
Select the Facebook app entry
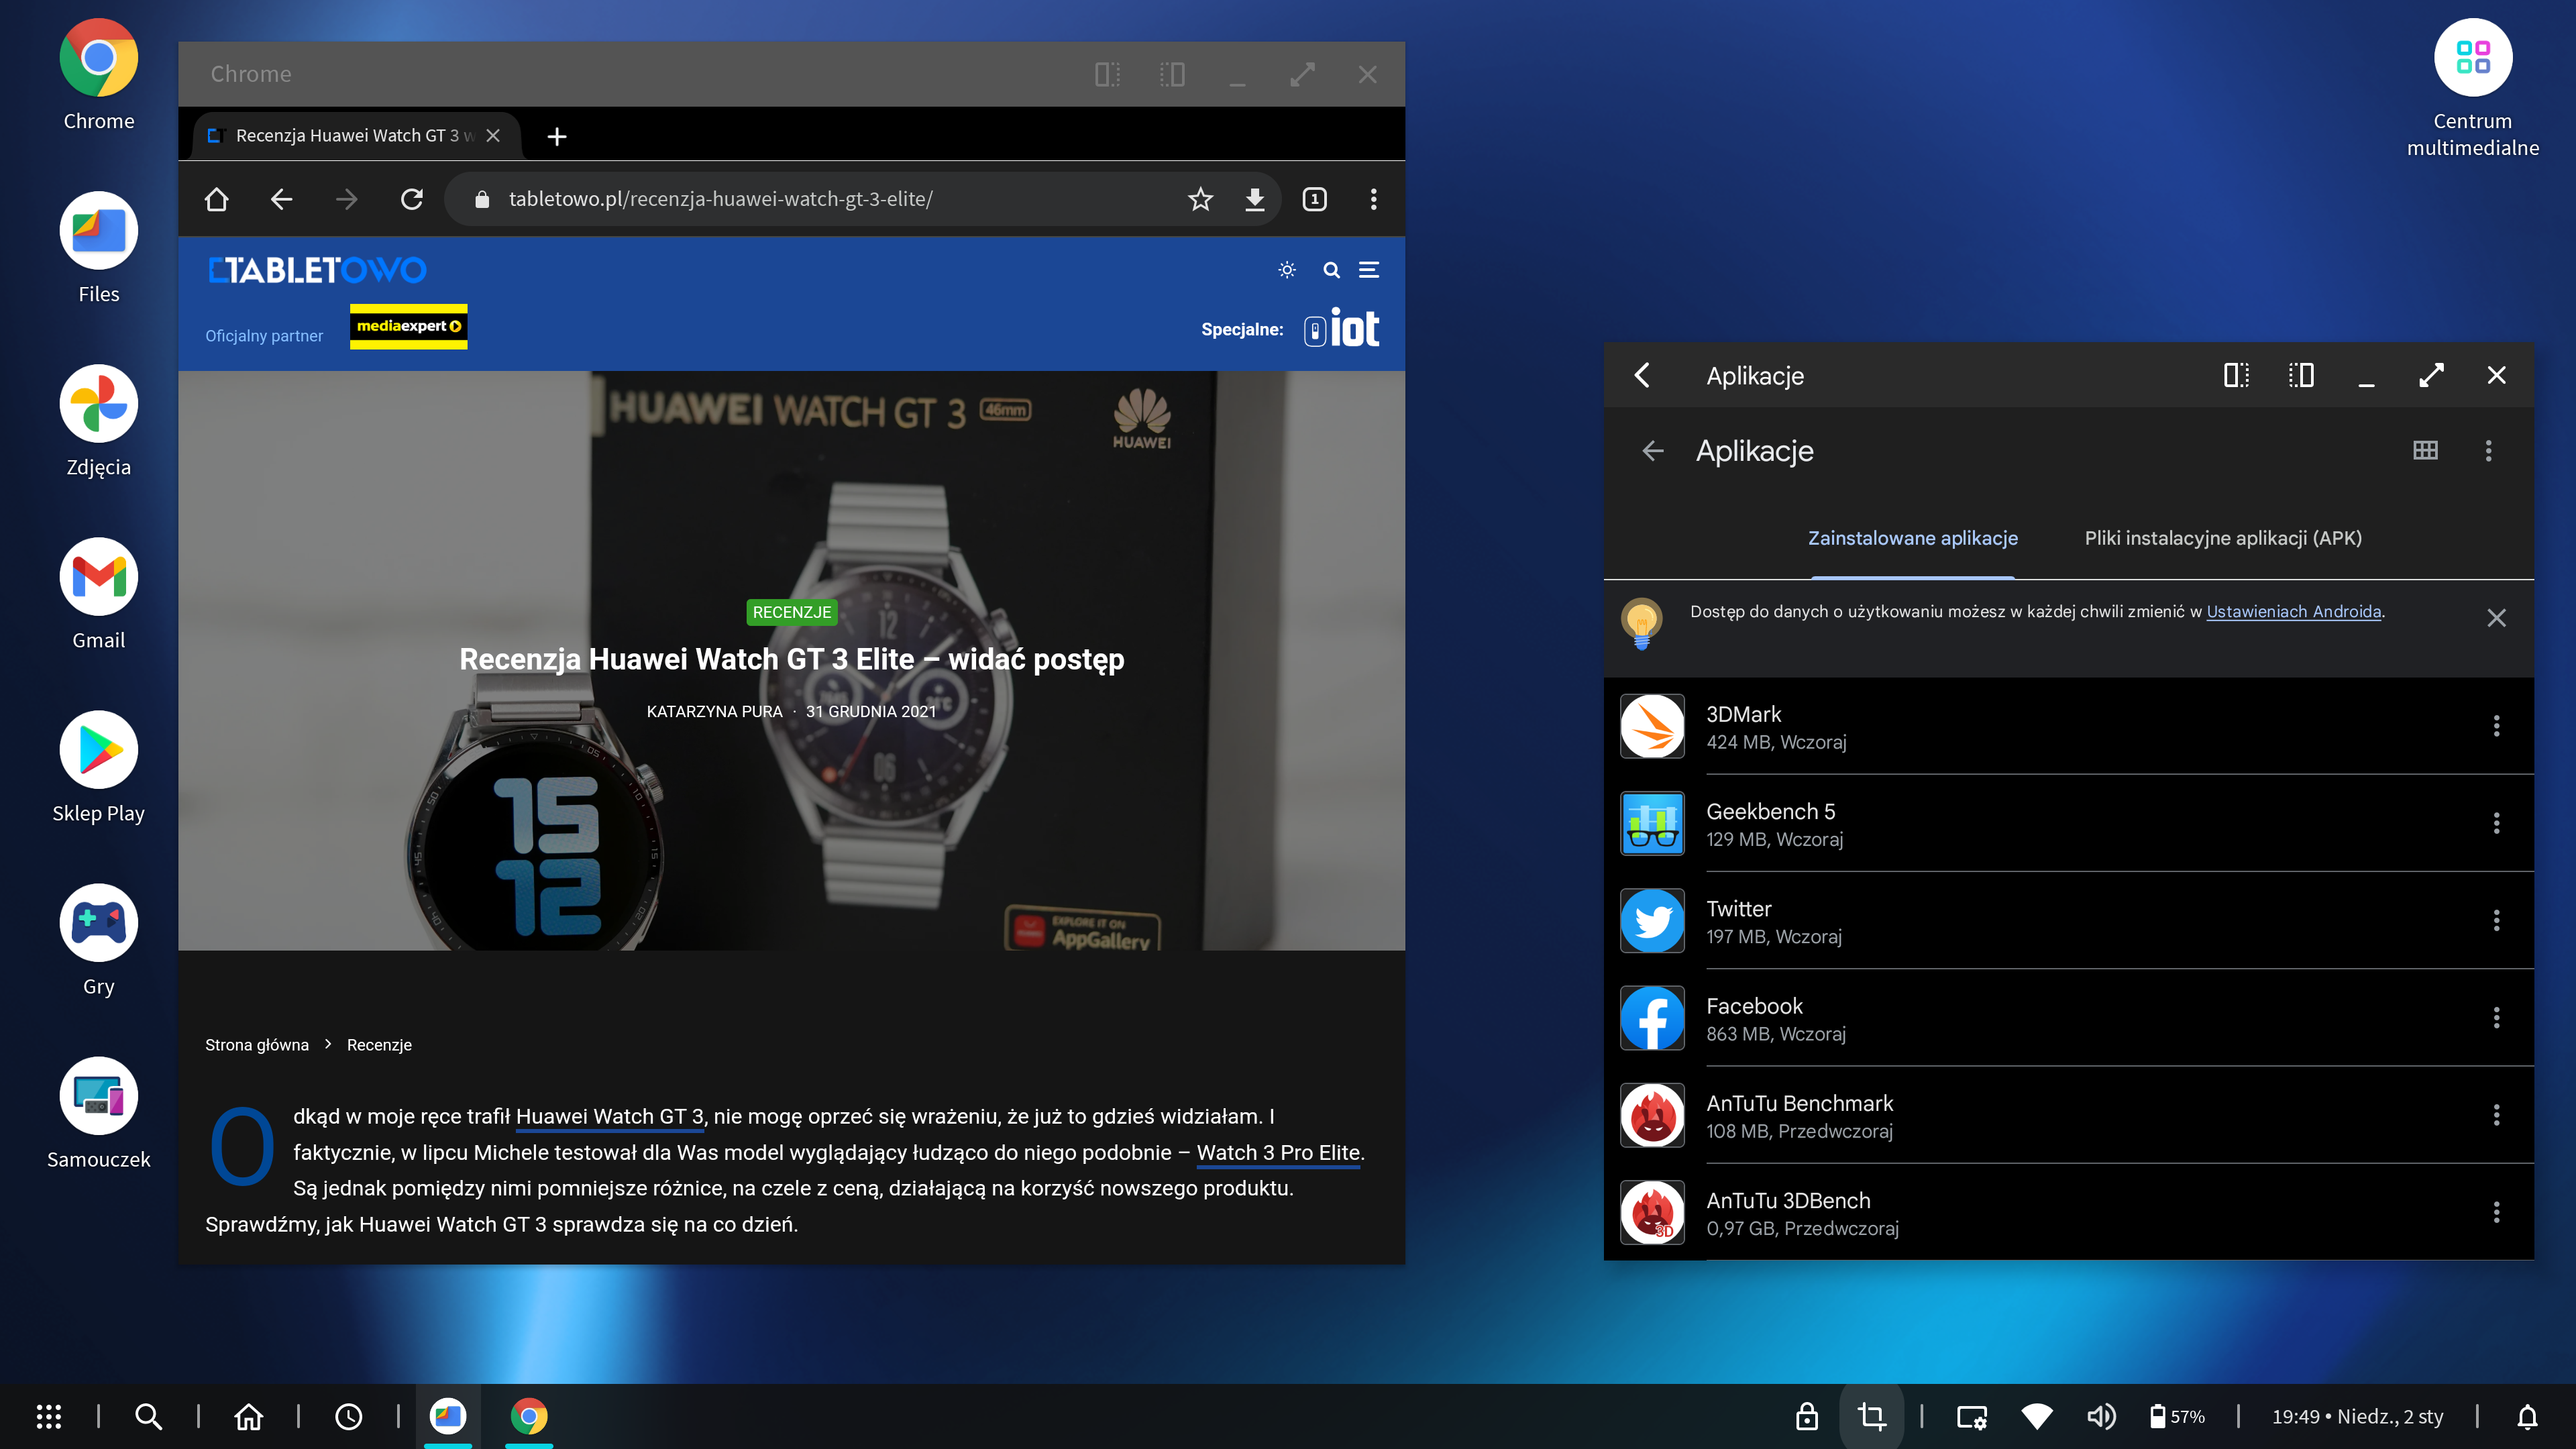[2068, 1018]
